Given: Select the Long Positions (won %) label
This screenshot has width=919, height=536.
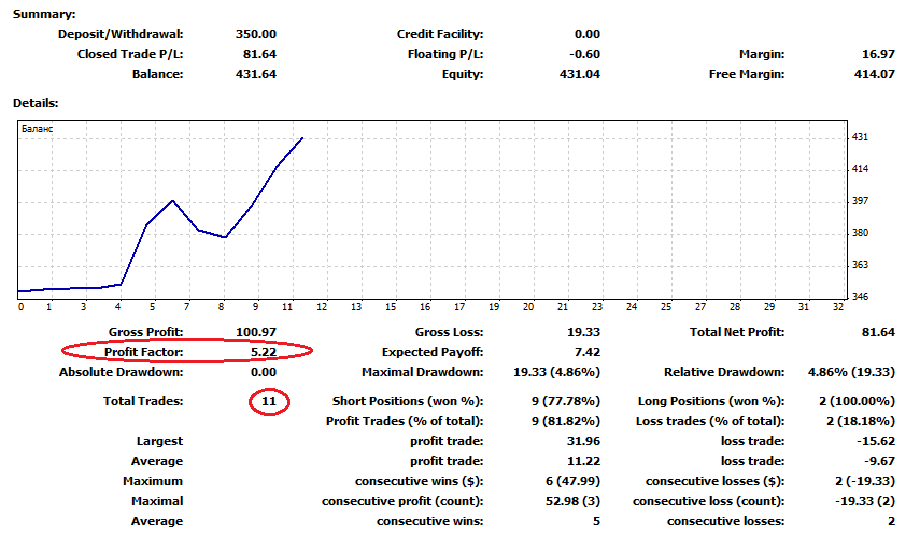Looking at the screenshot, I should click(711, 401).
